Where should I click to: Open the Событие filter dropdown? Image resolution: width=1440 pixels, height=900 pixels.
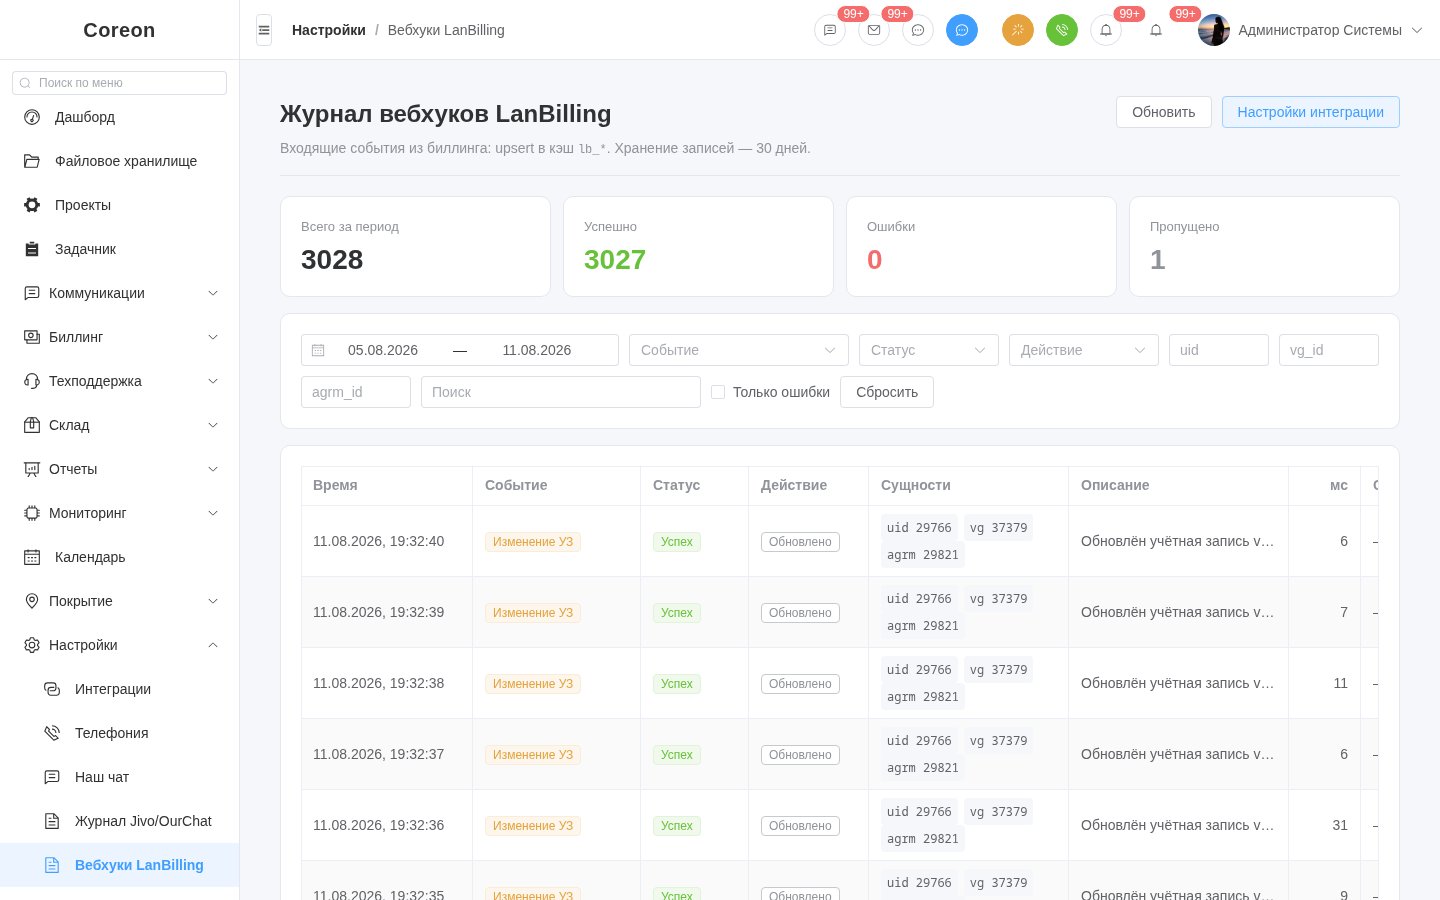pyautogui.click(x=739, y=350)
